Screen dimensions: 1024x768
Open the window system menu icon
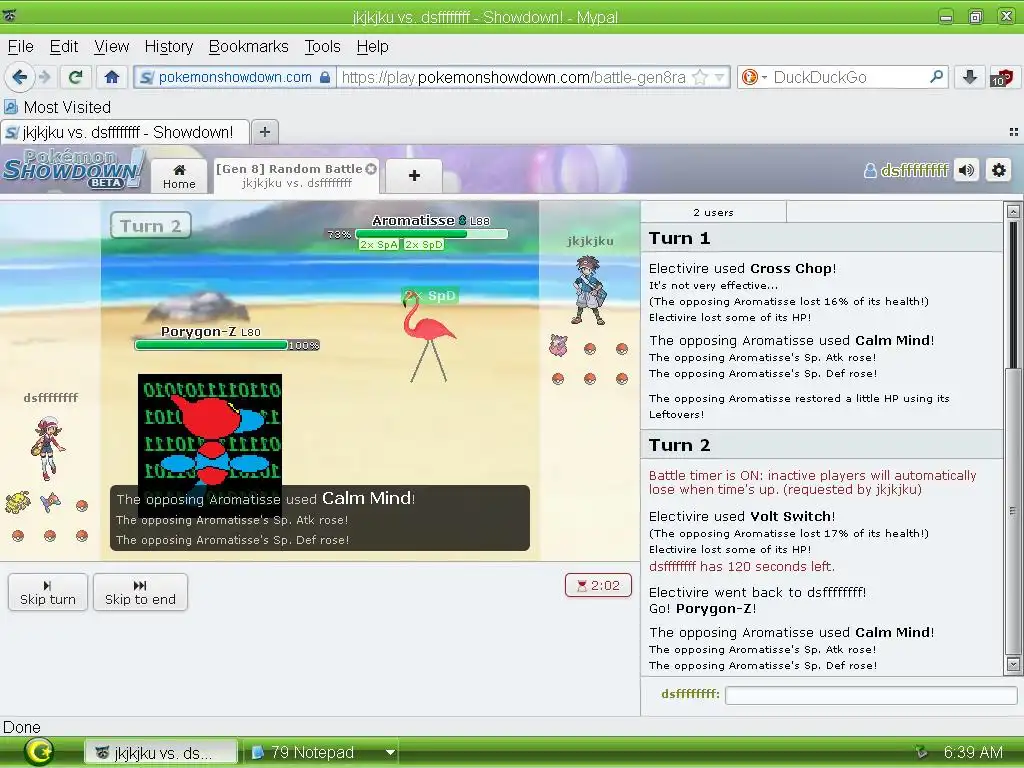pyautogui.click(x=10, y=16)
